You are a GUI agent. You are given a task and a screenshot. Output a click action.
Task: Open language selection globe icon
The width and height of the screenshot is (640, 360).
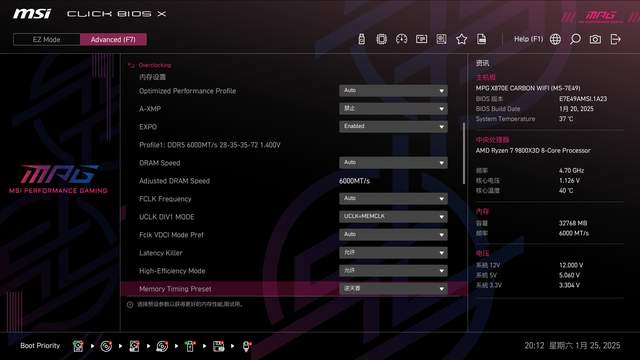(555, 39)
